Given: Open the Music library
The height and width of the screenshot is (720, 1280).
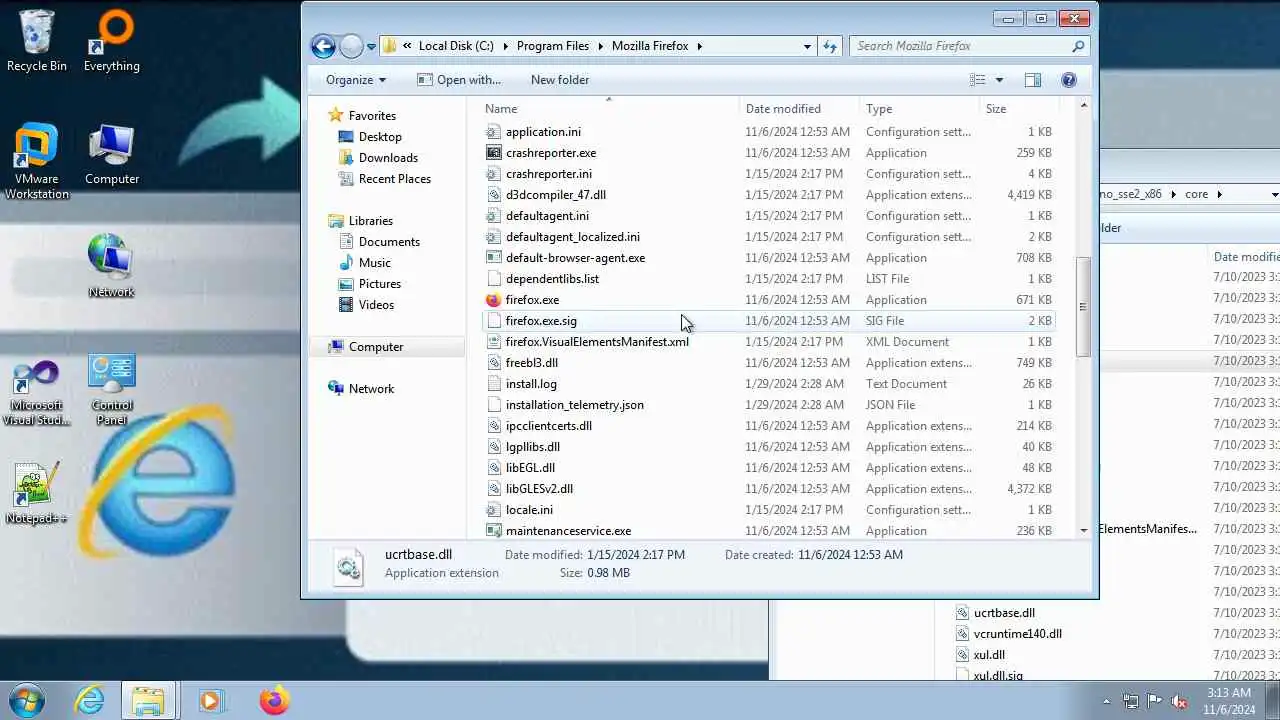Looking at the screenshot, I should [374, 263].
